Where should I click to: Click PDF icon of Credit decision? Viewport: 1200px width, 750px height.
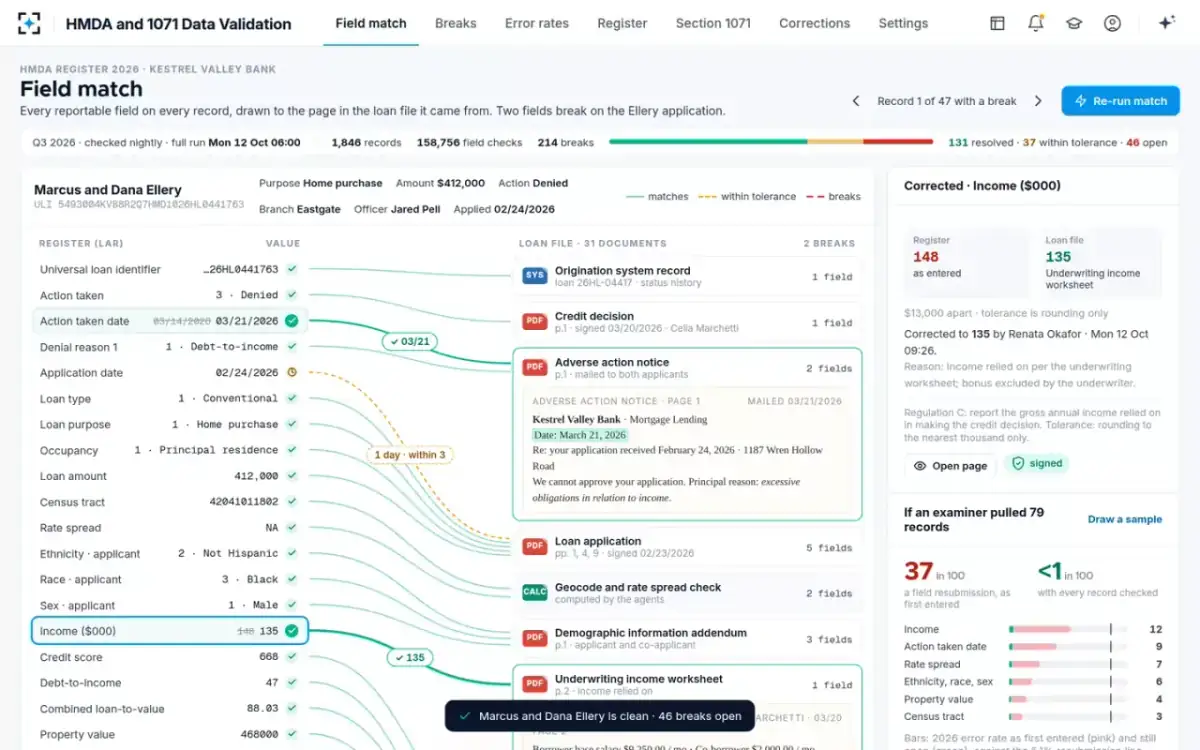[x=535, y=322]
